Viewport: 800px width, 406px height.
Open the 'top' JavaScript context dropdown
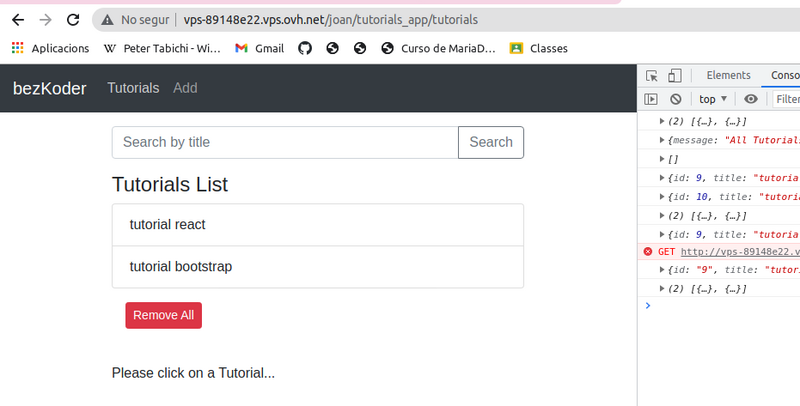tap(713, 99)
